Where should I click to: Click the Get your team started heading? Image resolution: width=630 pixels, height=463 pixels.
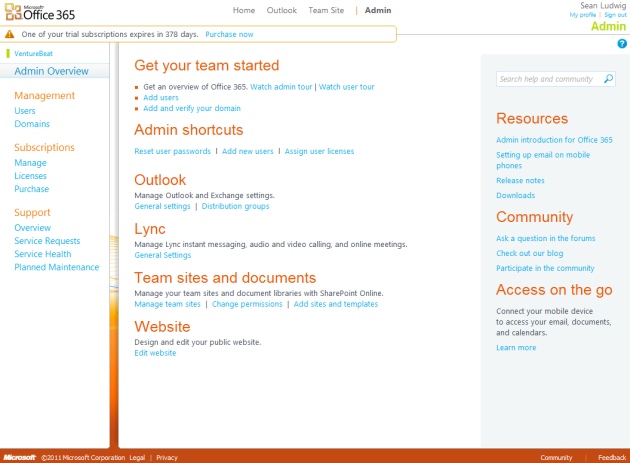(x=207, y=65)
